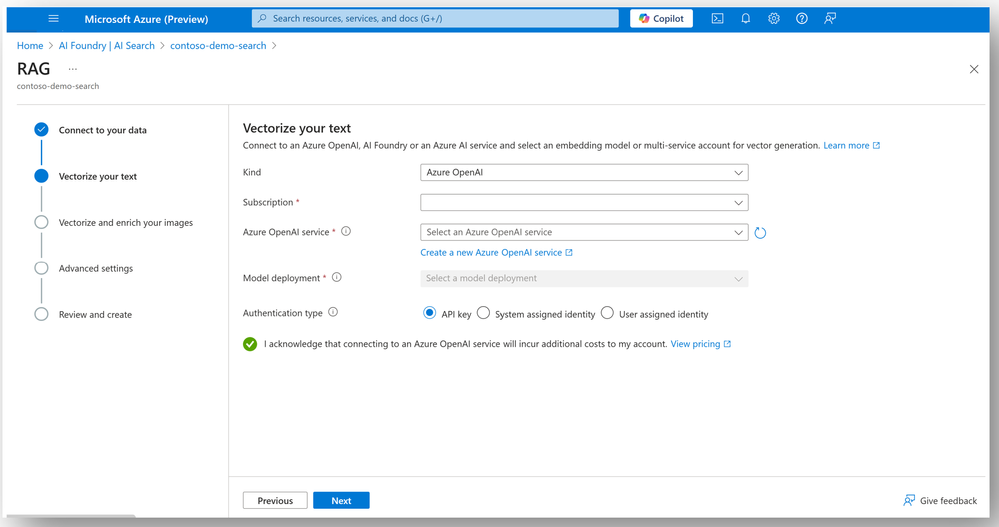Refresh the Azure OpenAI service list
999x527 pixels.
pyautogui.click(x=760, y=233)
